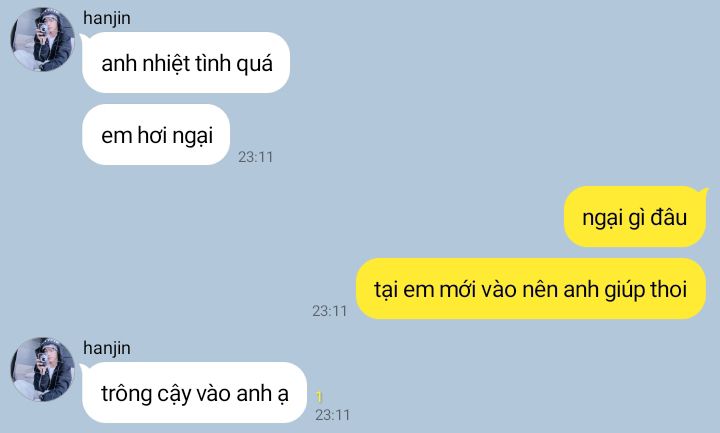Select the 'em hơi ngại' message bubble
The height and width of the screenshot is (433, 720).
click(x=156, y=135)
